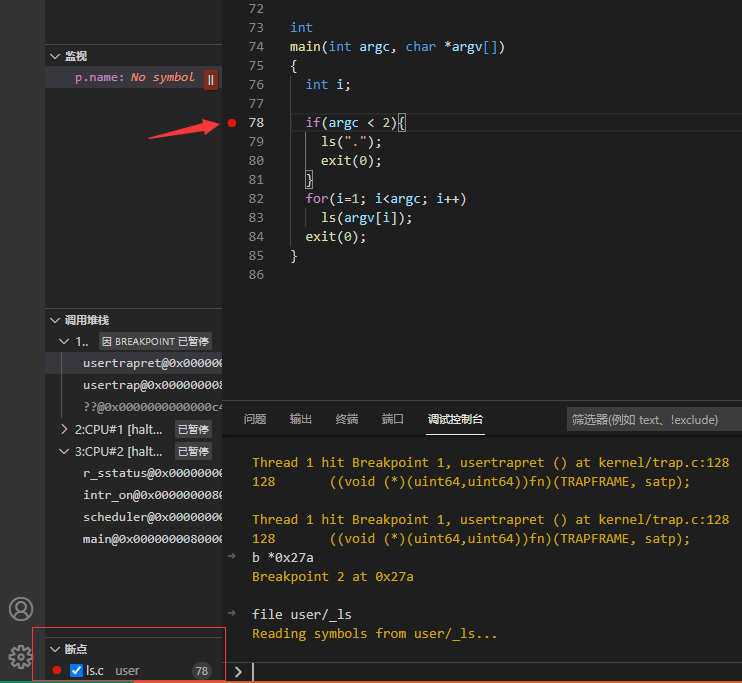Collapse the 3:CPU#2 thread
742x683 pixels.
pos(65,451)
